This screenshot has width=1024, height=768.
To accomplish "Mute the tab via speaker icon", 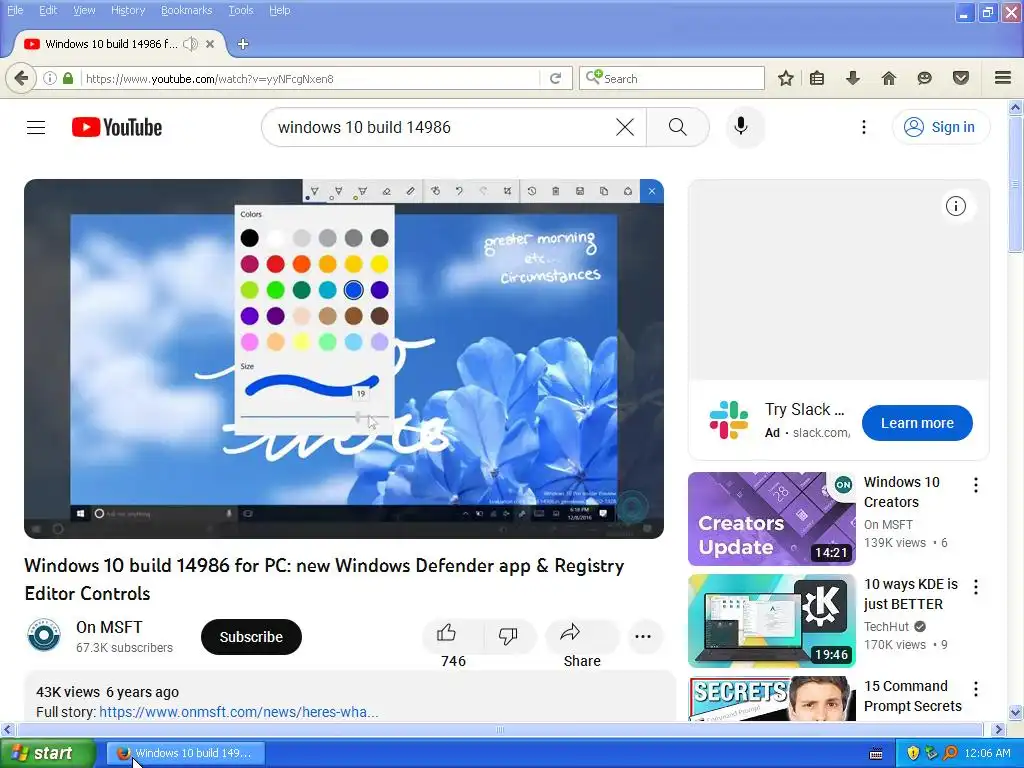I will (190, 44).
